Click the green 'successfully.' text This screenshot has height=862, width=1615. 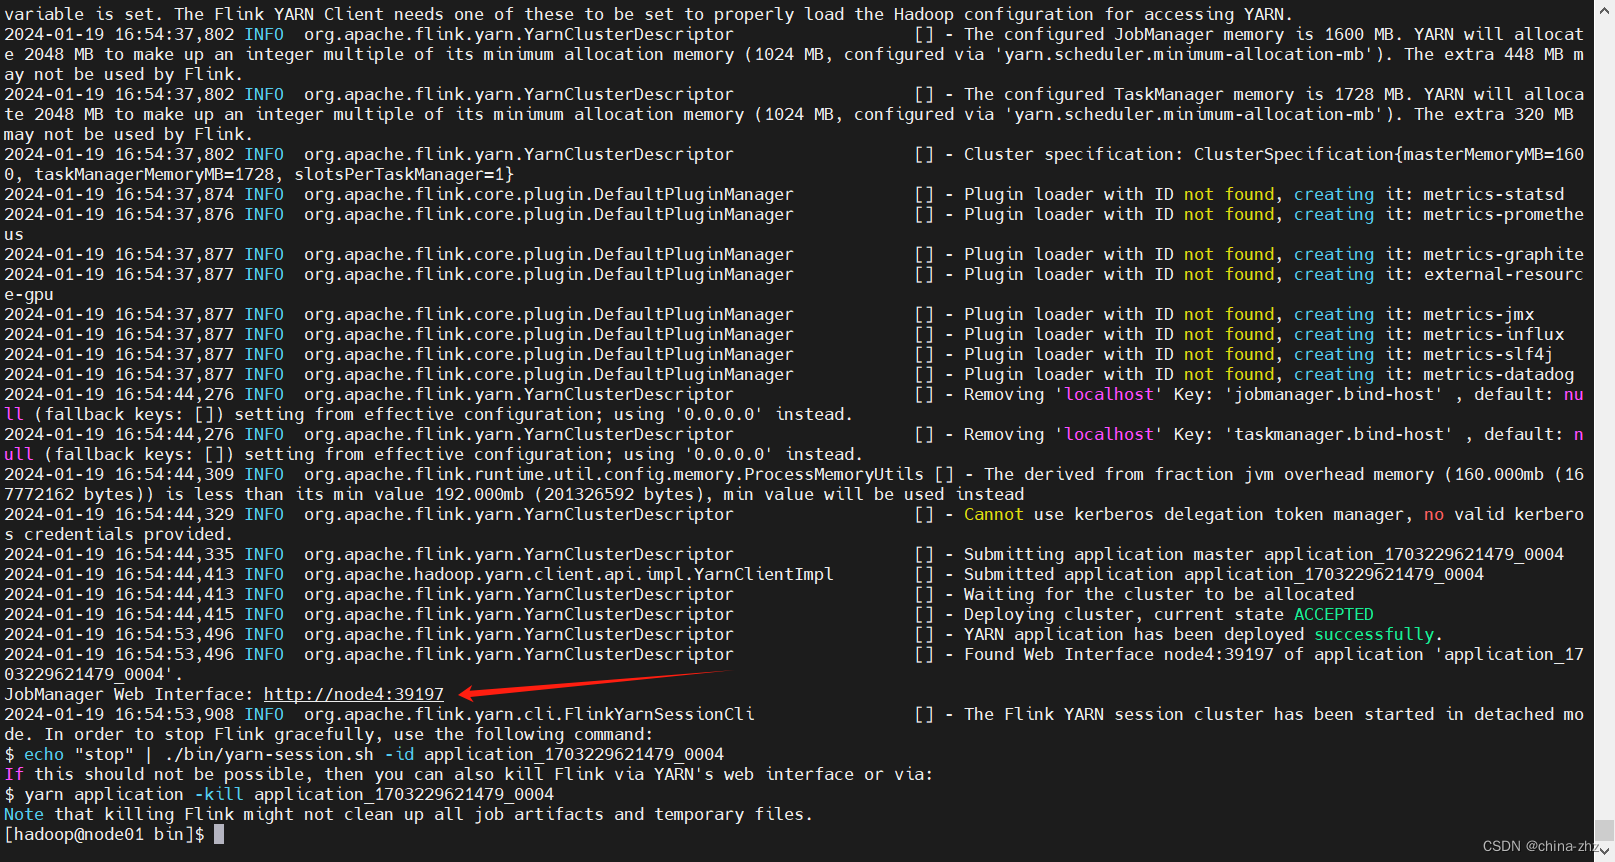1378,634
